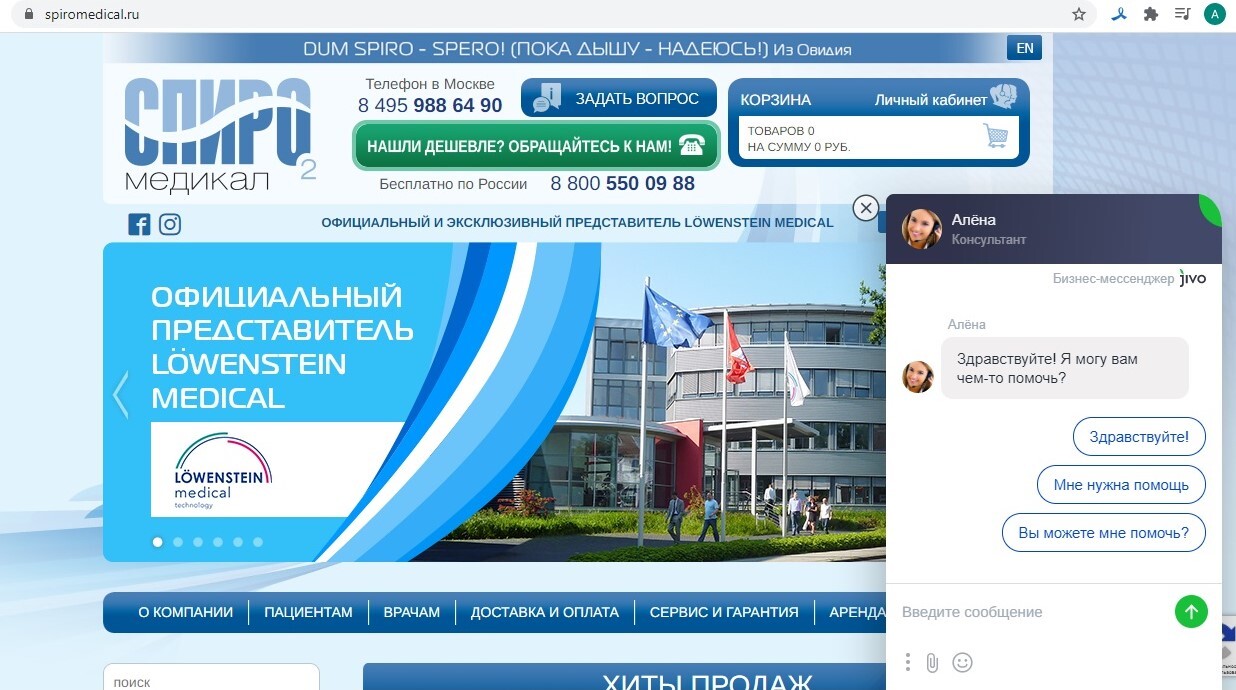Open the Врачам menu item

tap(412, 612)
